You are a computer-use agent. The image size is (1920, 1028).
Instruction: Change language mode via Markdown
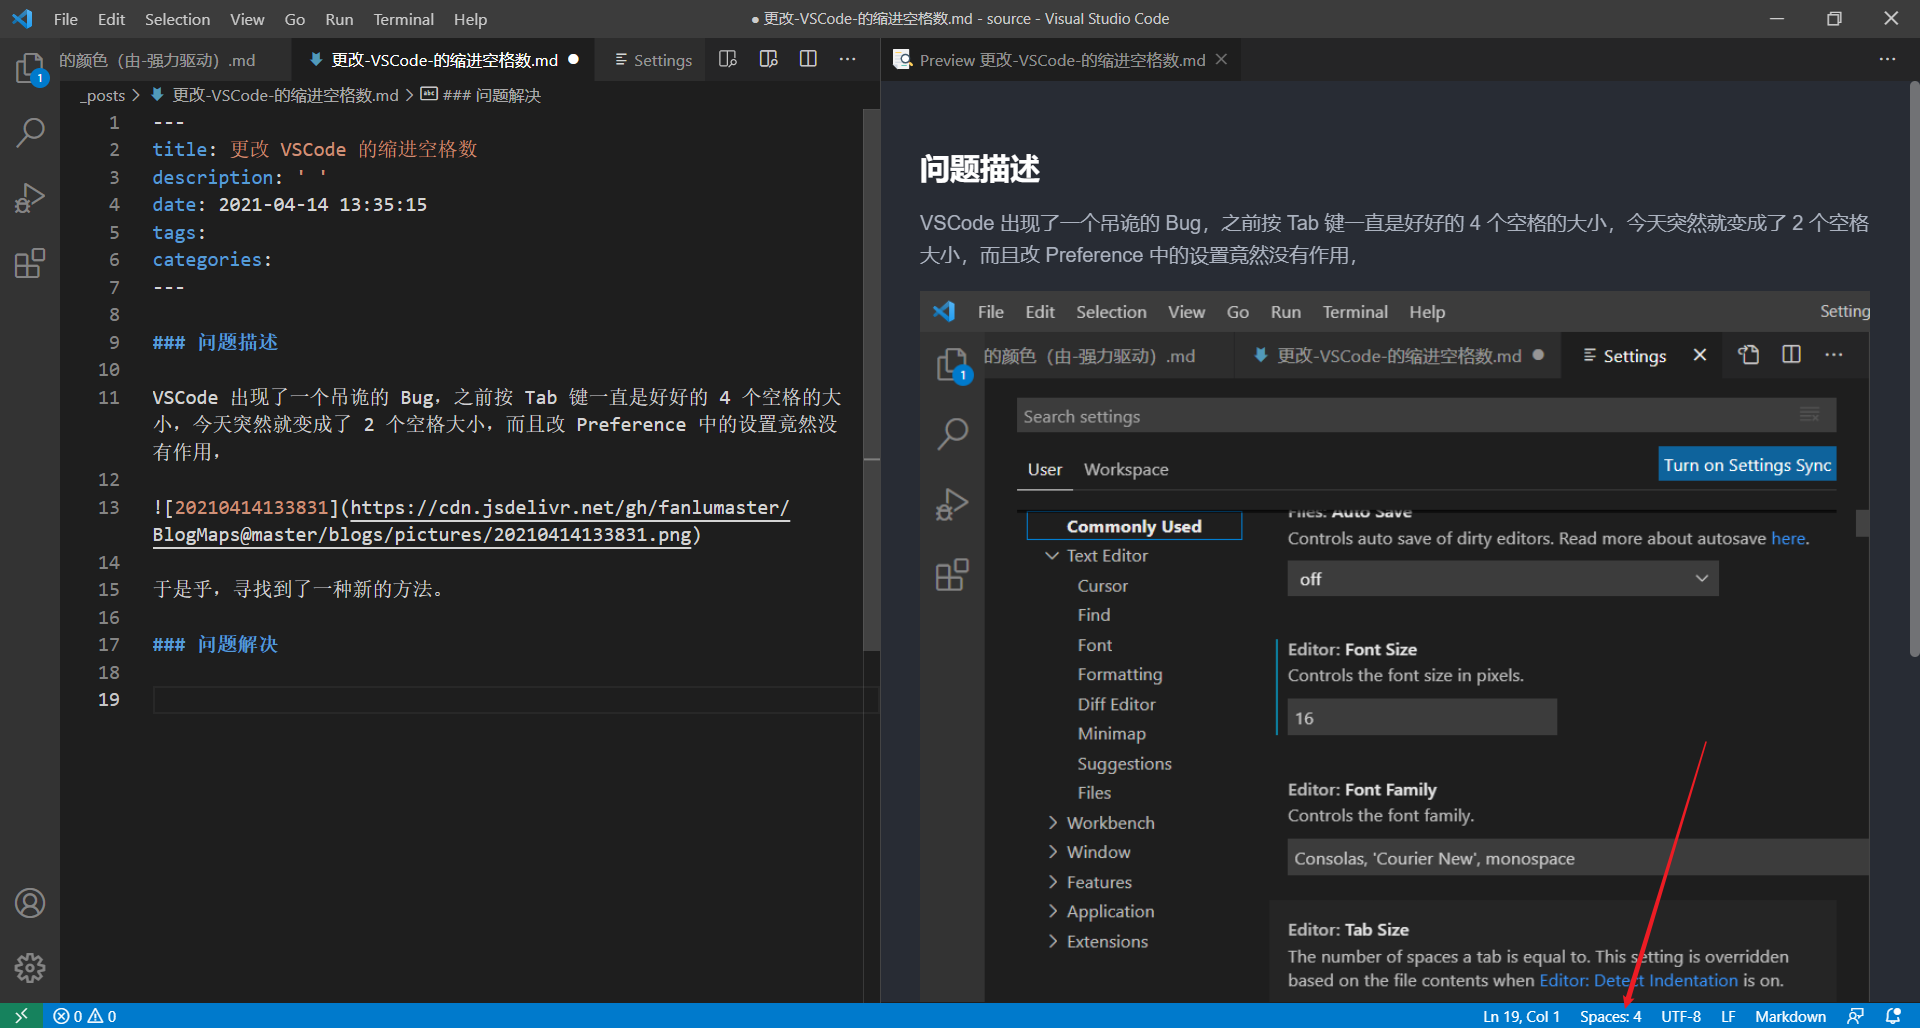[1790, 1016]
